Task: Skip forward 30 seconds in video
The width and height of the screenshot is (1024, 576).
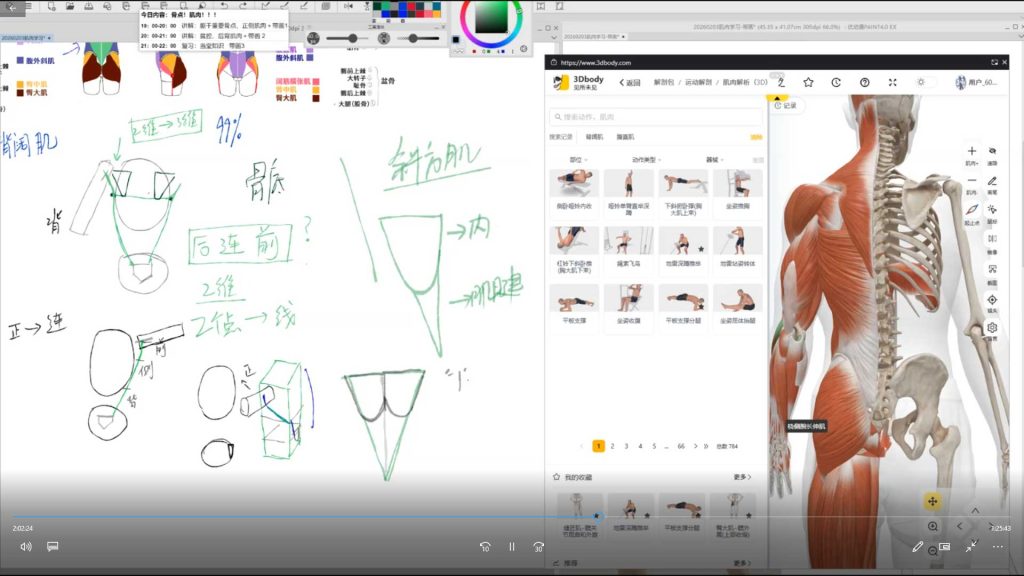Action: click(x=538, y=547)
